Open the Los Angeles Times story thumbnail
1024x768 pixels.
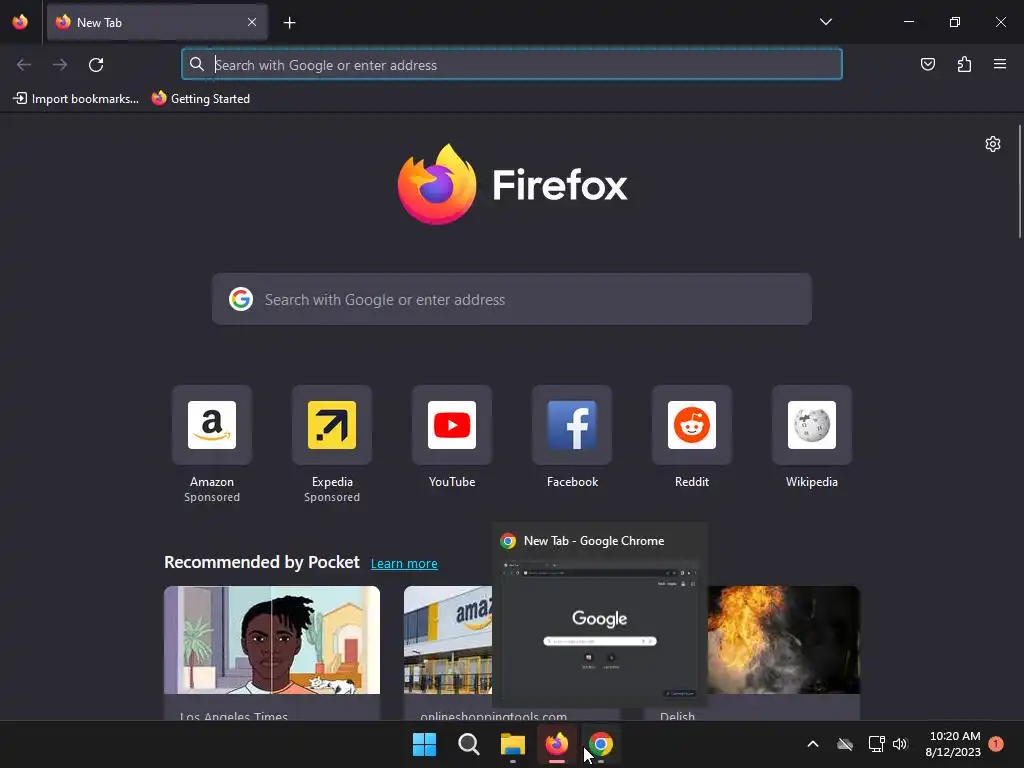click(272, 640)
